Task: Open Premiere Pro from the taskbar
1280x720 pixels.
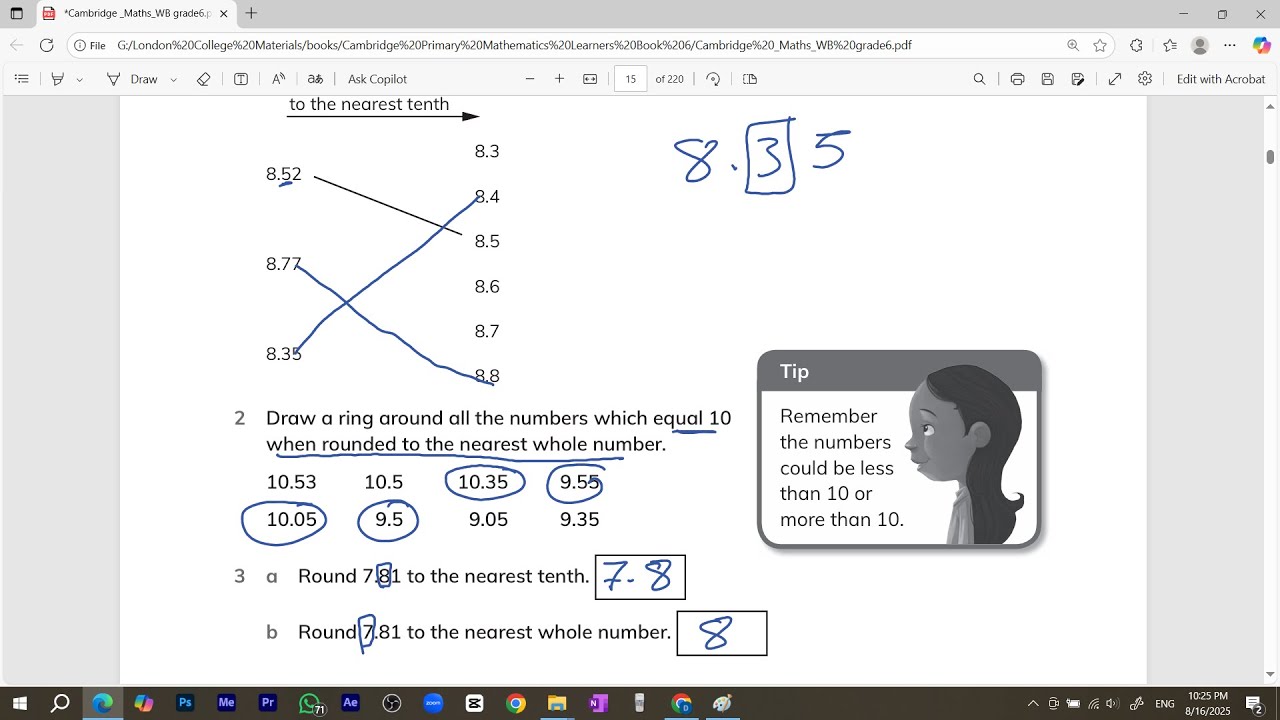Action: (x=267, y=703)
